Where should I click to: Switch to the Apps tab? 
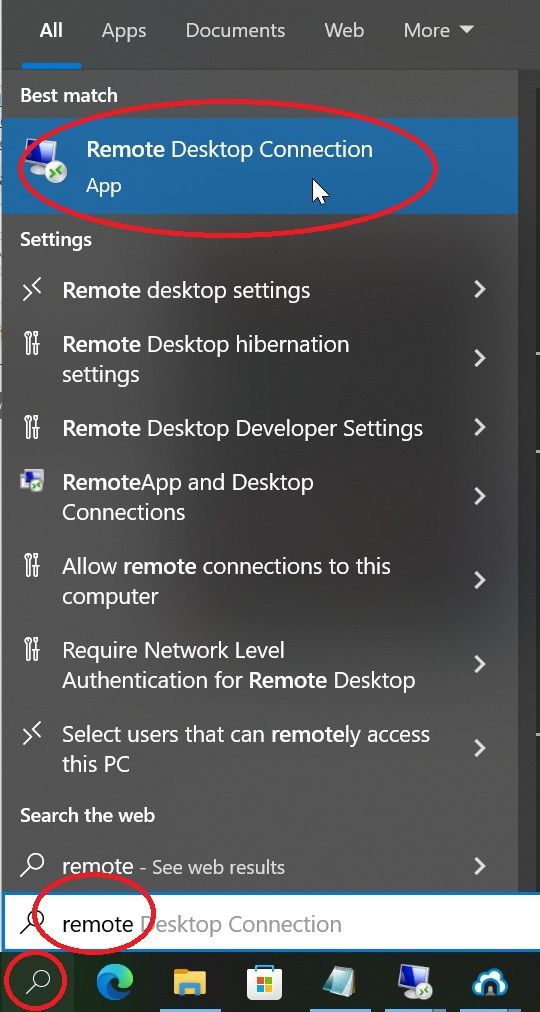point(122,30)
